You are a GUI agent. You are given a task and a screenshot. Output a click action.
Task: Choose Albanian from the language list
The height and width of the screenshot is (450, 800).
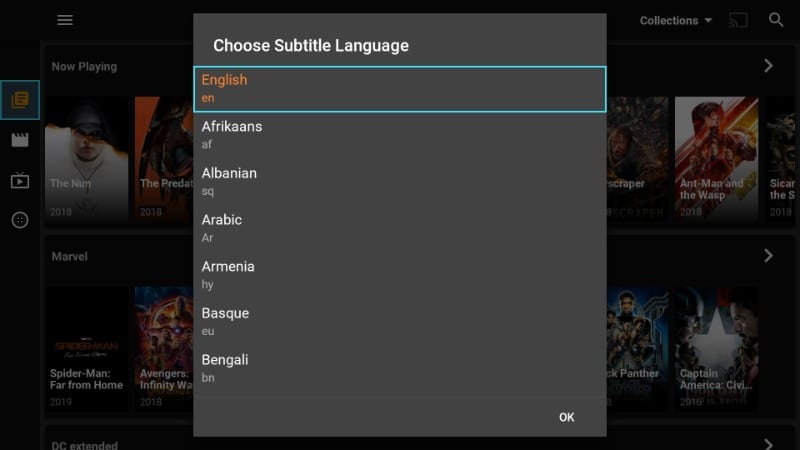click(400, 182)
